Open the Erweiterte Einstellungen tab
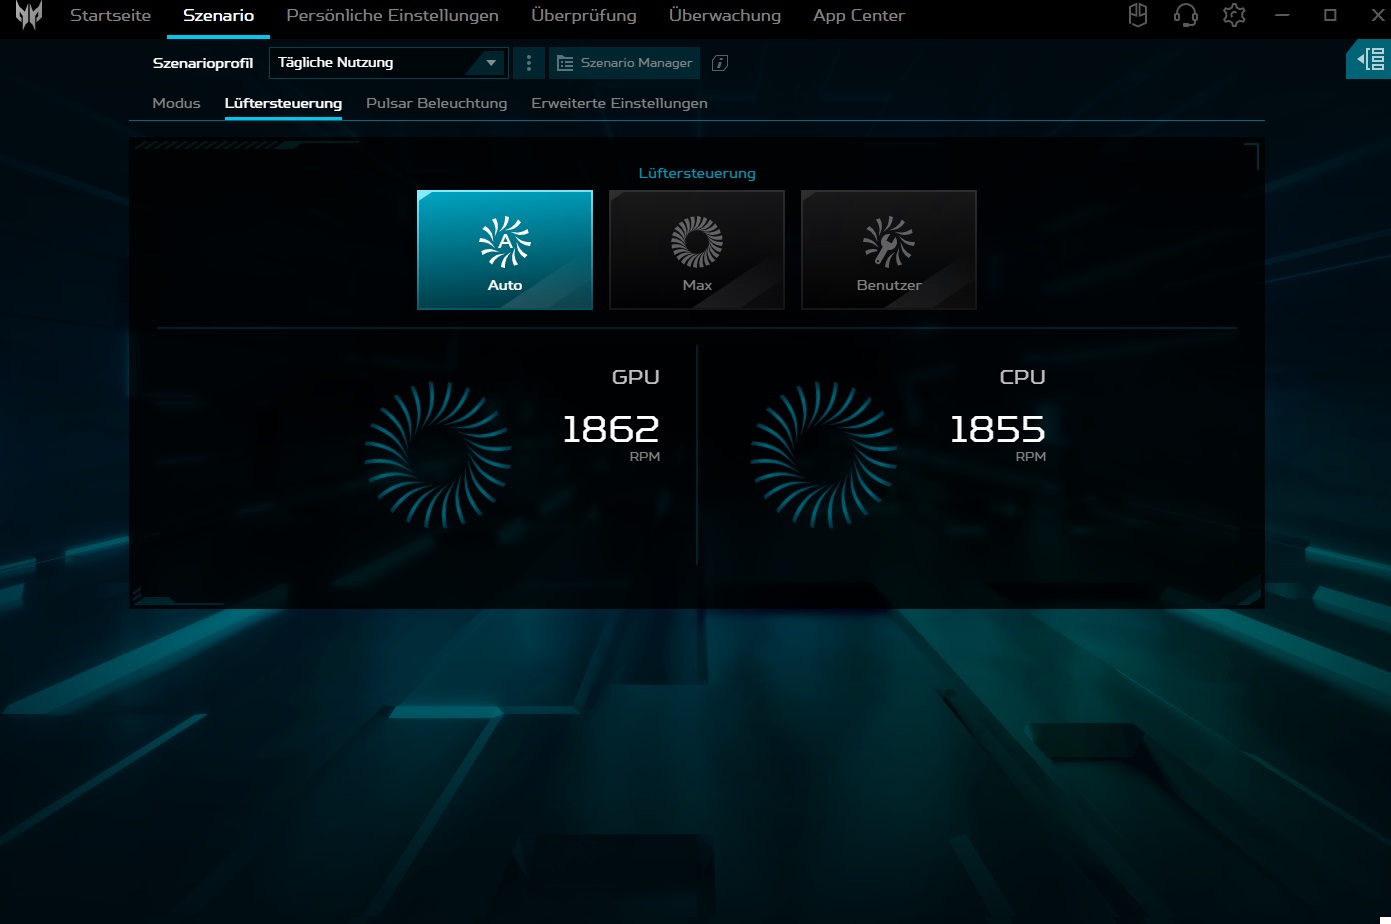 point(619,103)
